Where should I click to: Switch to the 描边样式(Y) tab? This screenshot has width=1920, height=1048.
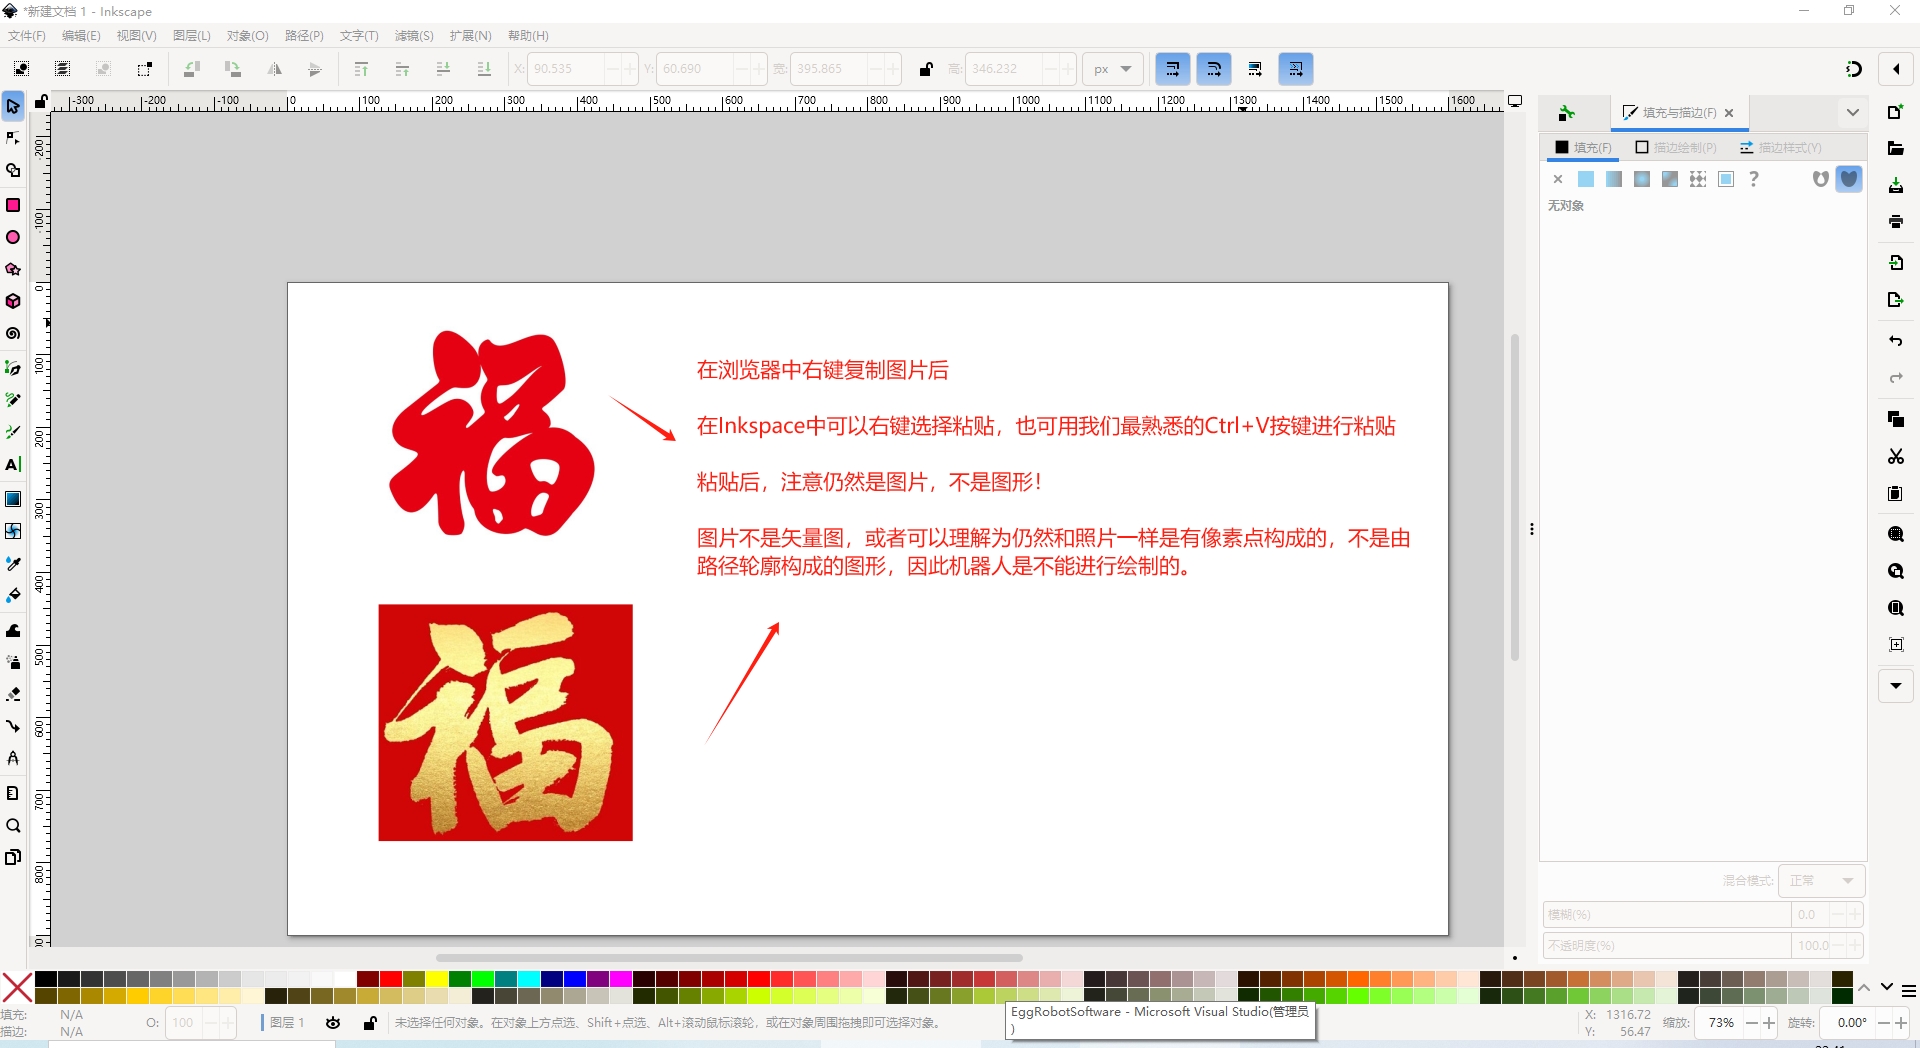[x=1781, y=148]
